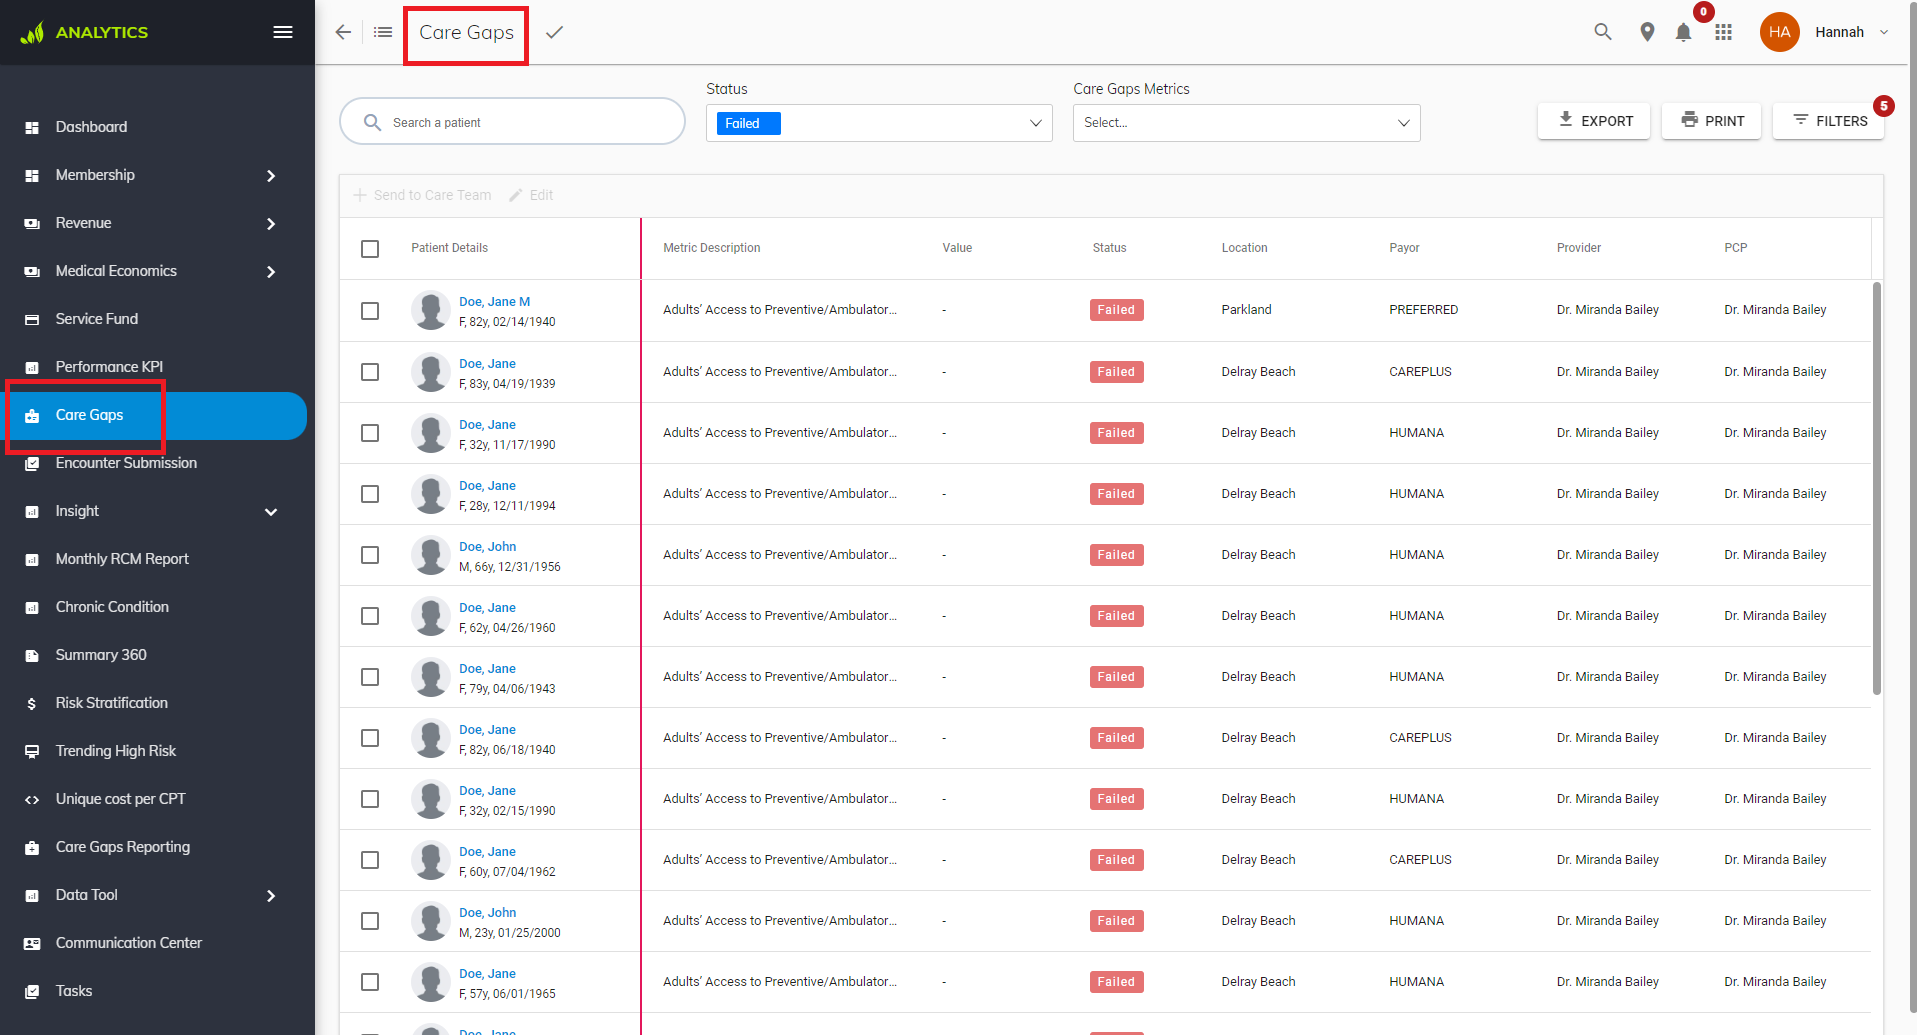Open Summary 360 menu item
Viewport: 1917px width, 1035px height.
click(x=101, y=655)
